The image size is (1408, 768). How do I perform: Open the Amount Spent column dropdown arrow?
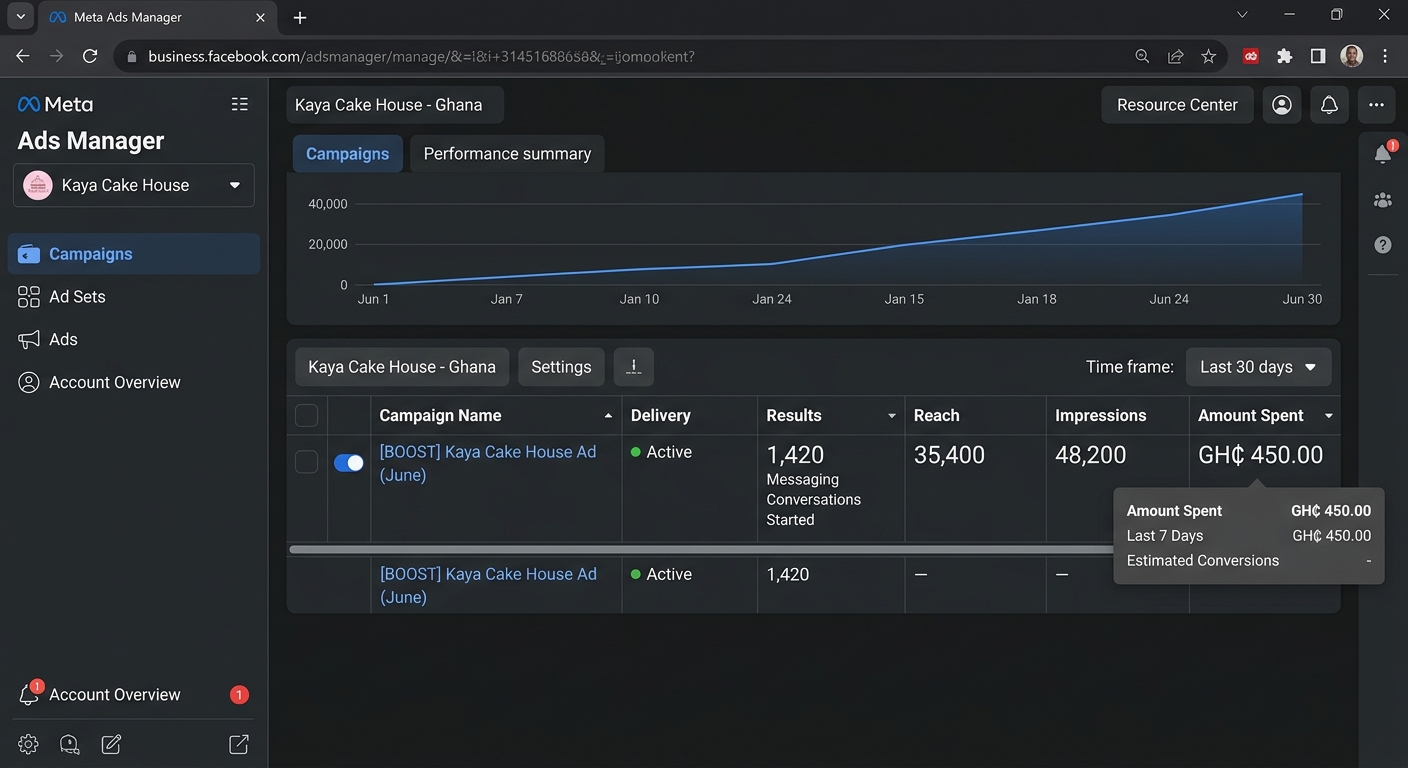tap(1329, 416)
